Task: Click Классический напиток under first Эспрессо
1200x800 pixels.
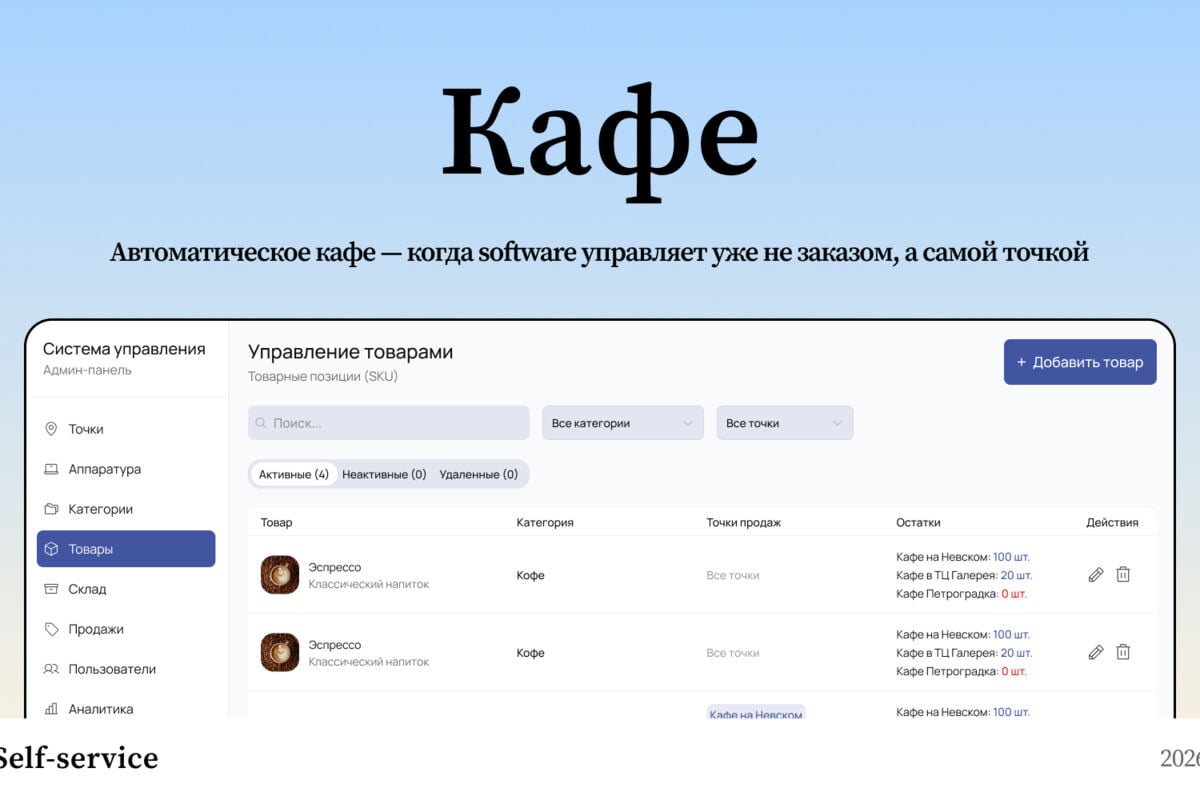Action: click(x=369, y=584)
